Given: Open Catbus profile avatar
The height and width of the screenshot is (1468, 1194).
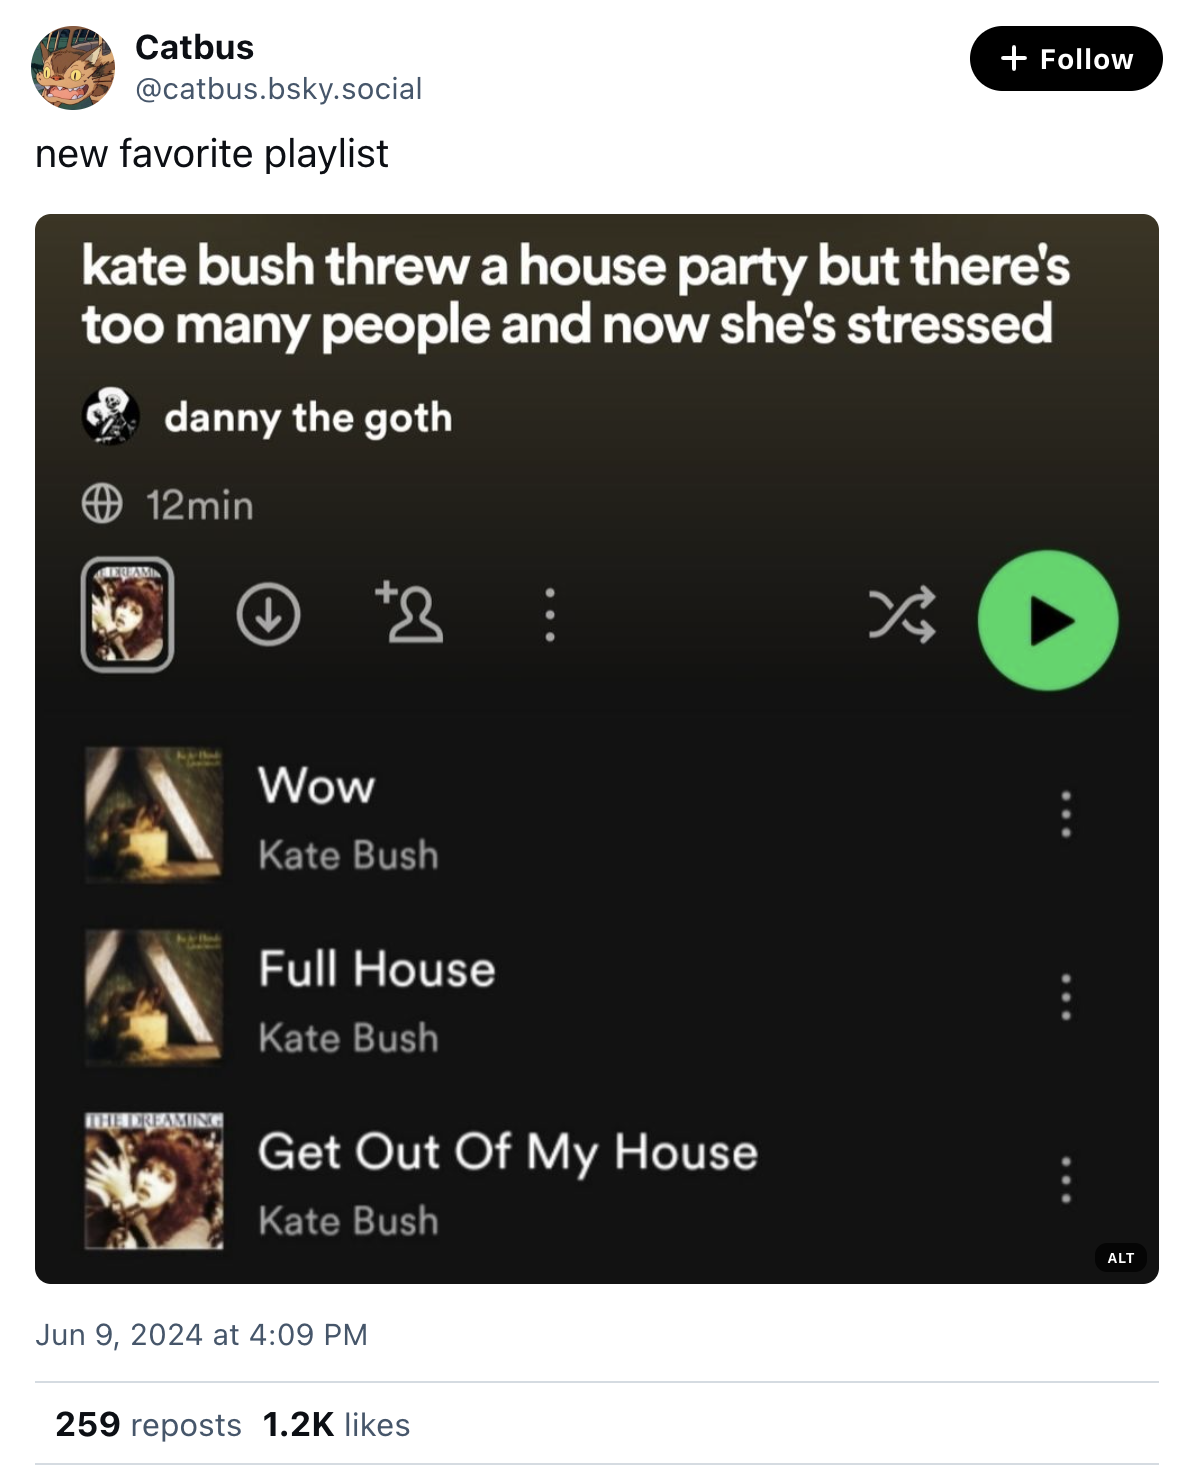Looking at the screenshot, I should tap(73, 68).
